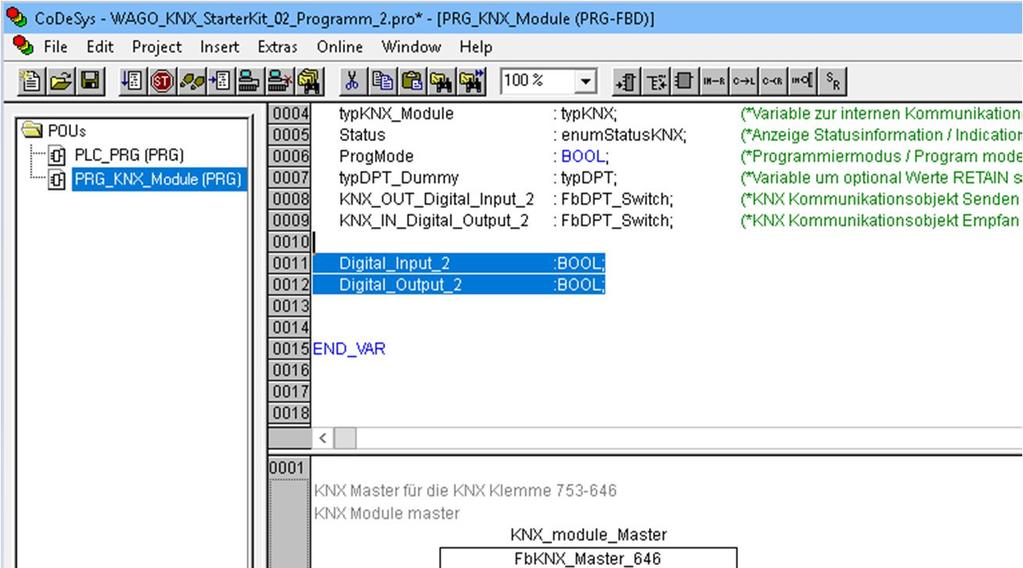Click the blue BOOL type of ProgMode

tap(583, 157)
